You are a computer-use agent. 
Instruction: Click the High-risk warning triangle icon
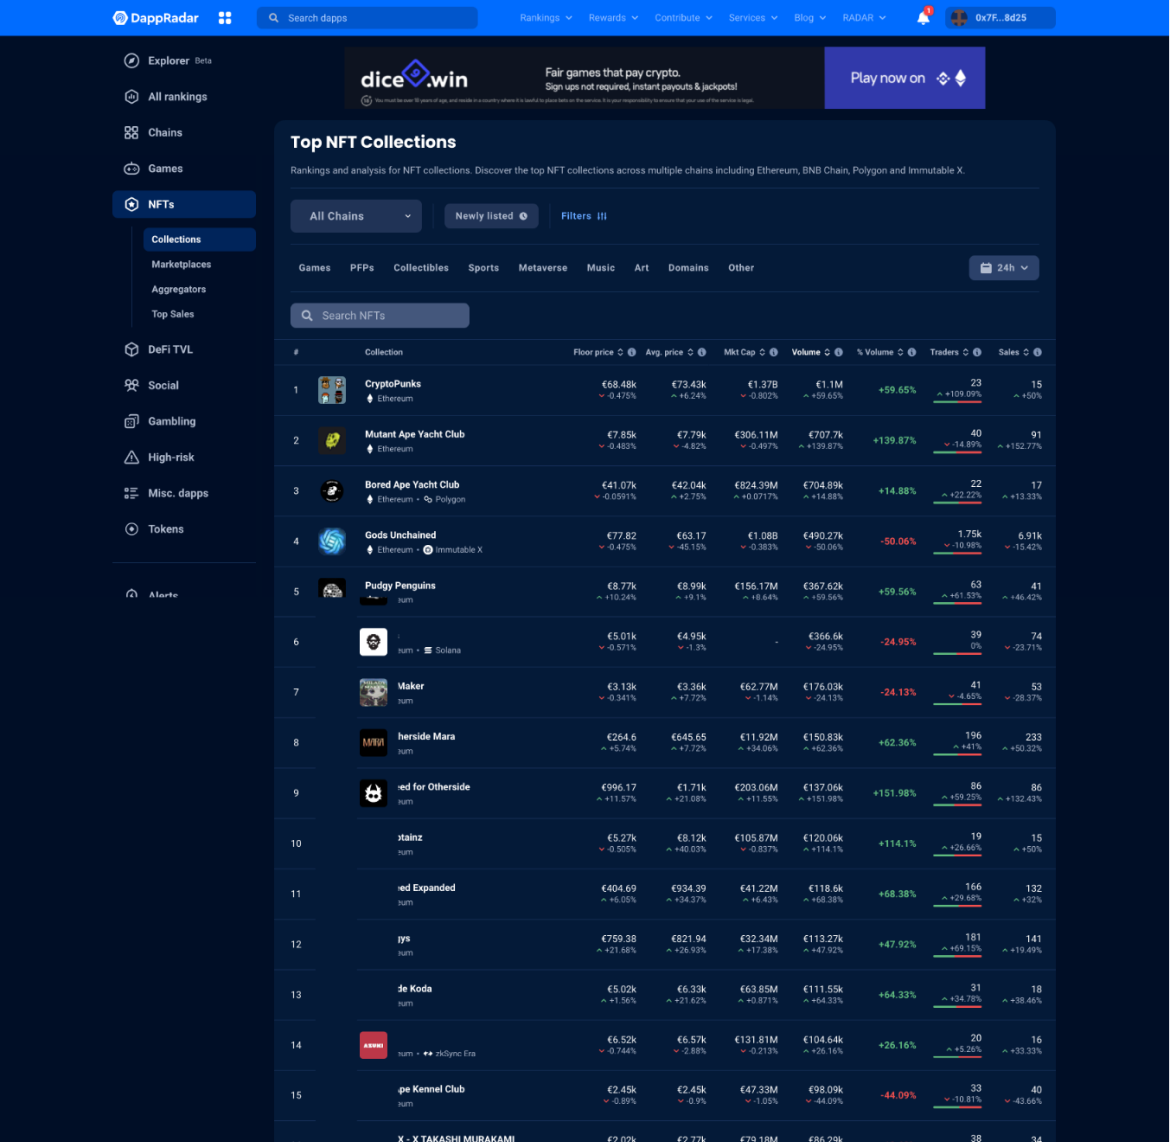coord(131,457)
